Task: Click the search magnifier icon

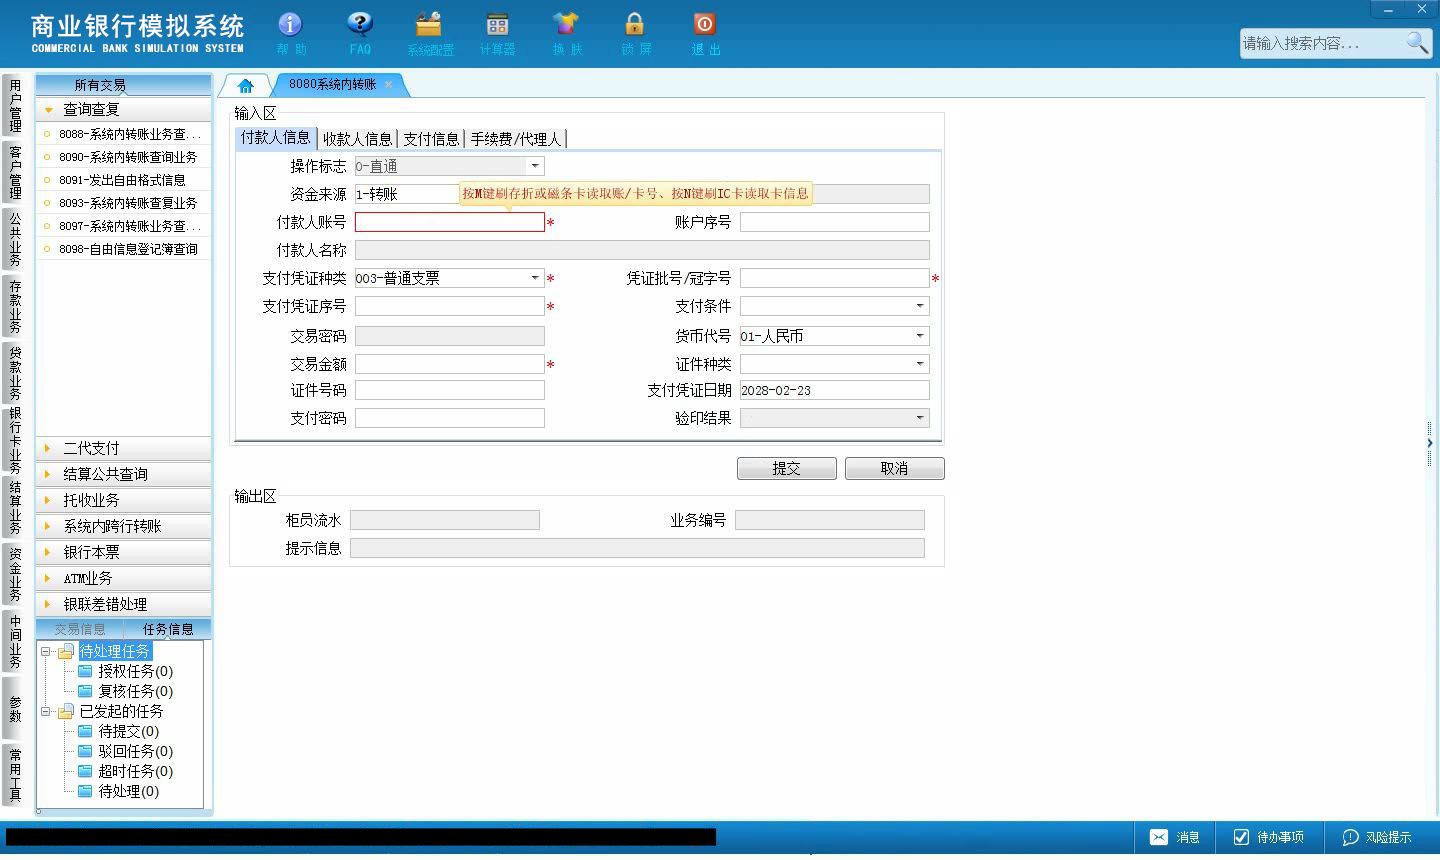Action: (x=1417, y=42)
